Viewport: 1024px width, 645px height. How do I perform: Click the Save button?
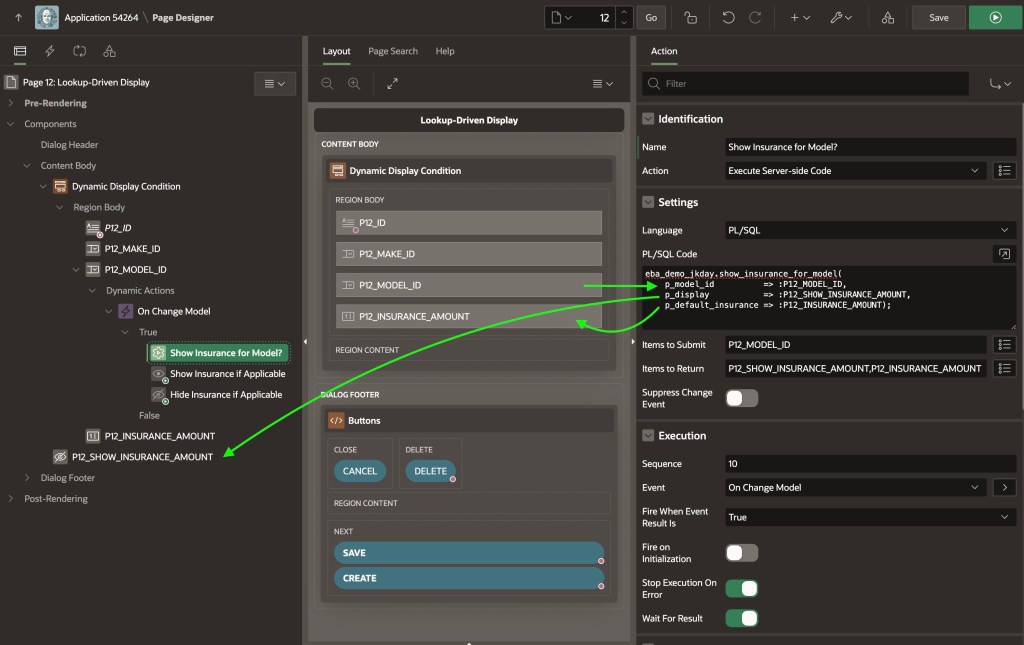pyautogui.click(x=938, y=17)
